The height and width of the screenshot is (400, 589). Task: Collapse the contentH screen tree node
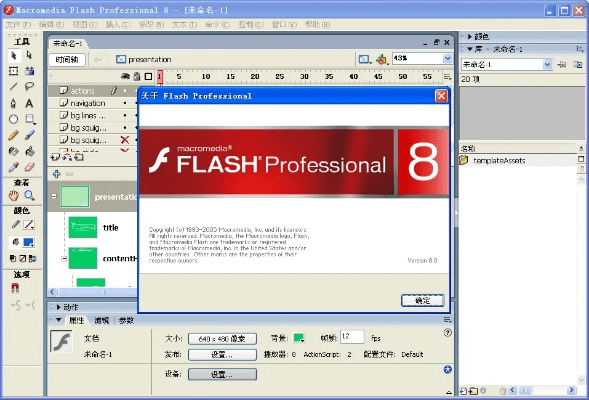tap(64, 258)
